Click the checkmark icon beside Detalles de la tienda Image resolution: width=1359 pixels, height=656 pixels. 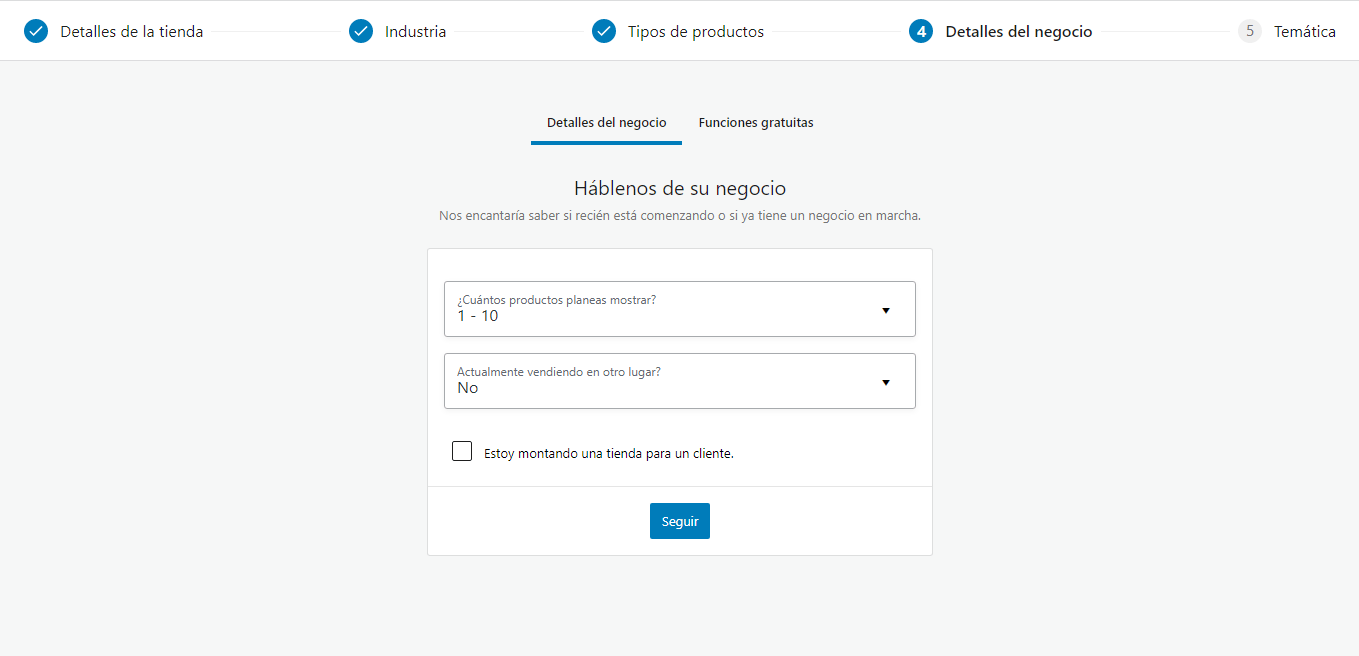tap(36, 31)
